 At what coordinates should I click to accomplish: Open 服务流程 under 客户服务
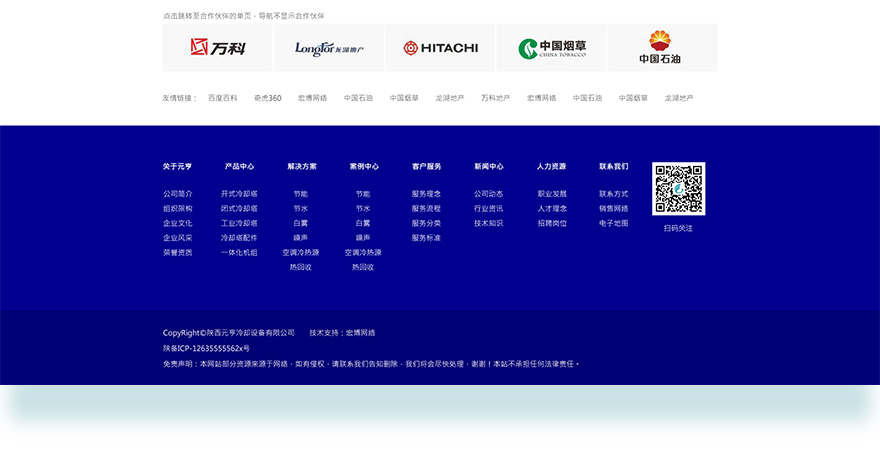tap(426, 209)
